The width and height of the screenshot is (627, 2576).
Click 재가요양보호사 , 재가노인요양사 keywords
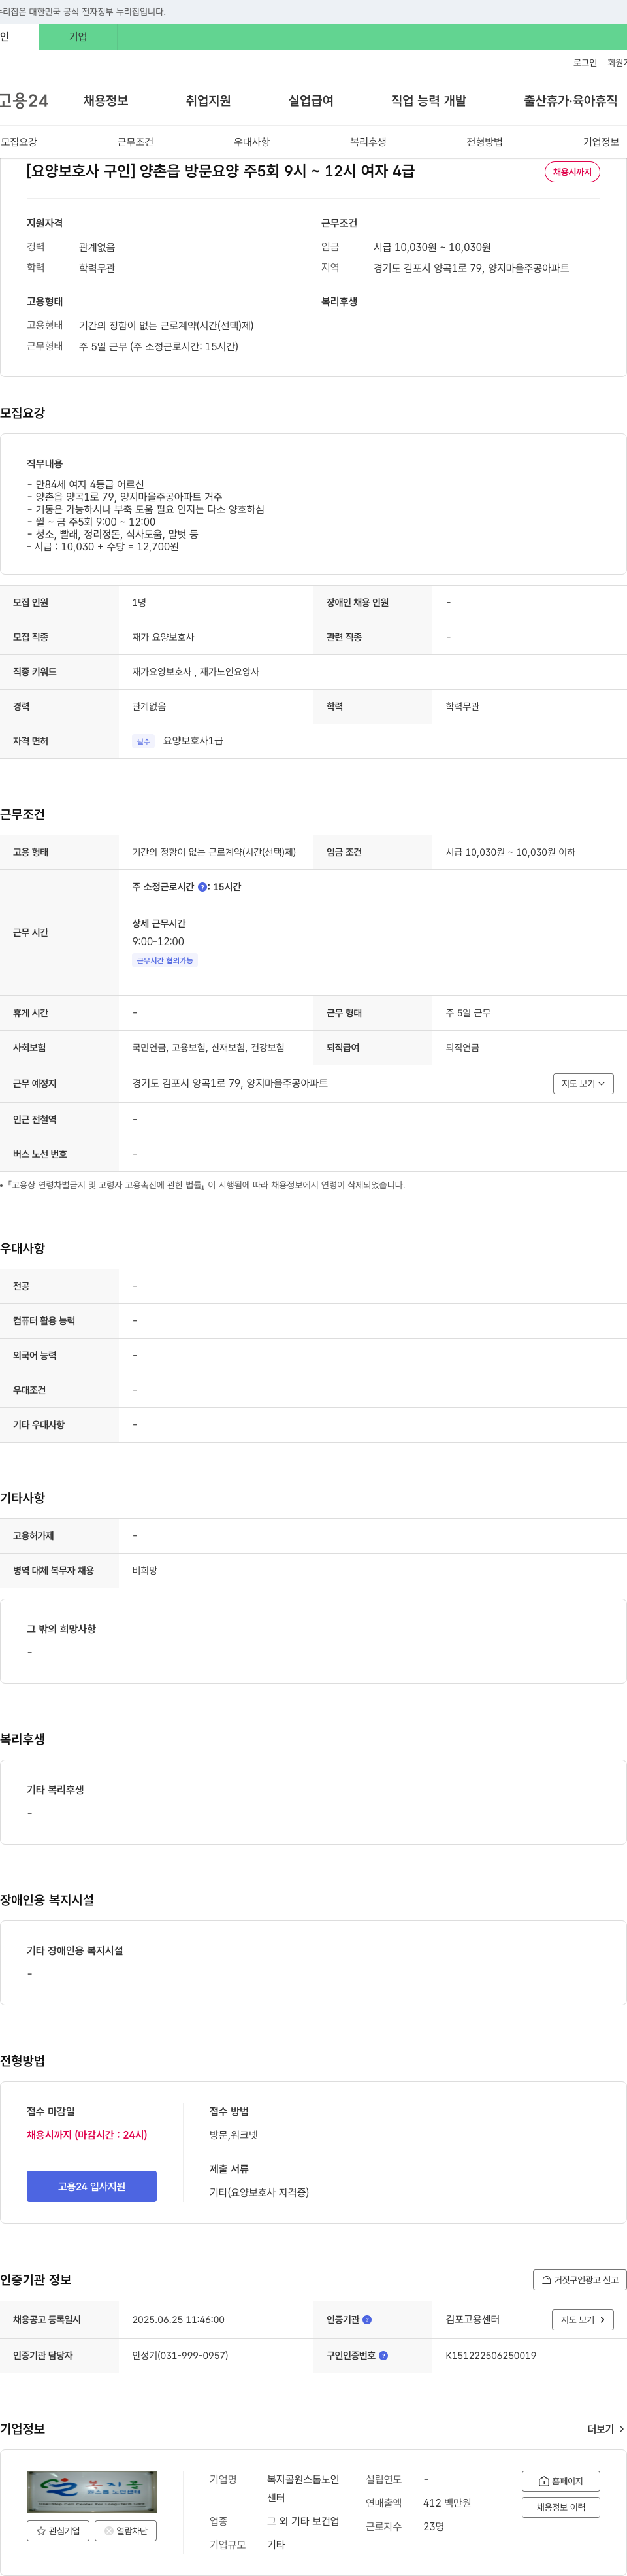pos(195,672)
